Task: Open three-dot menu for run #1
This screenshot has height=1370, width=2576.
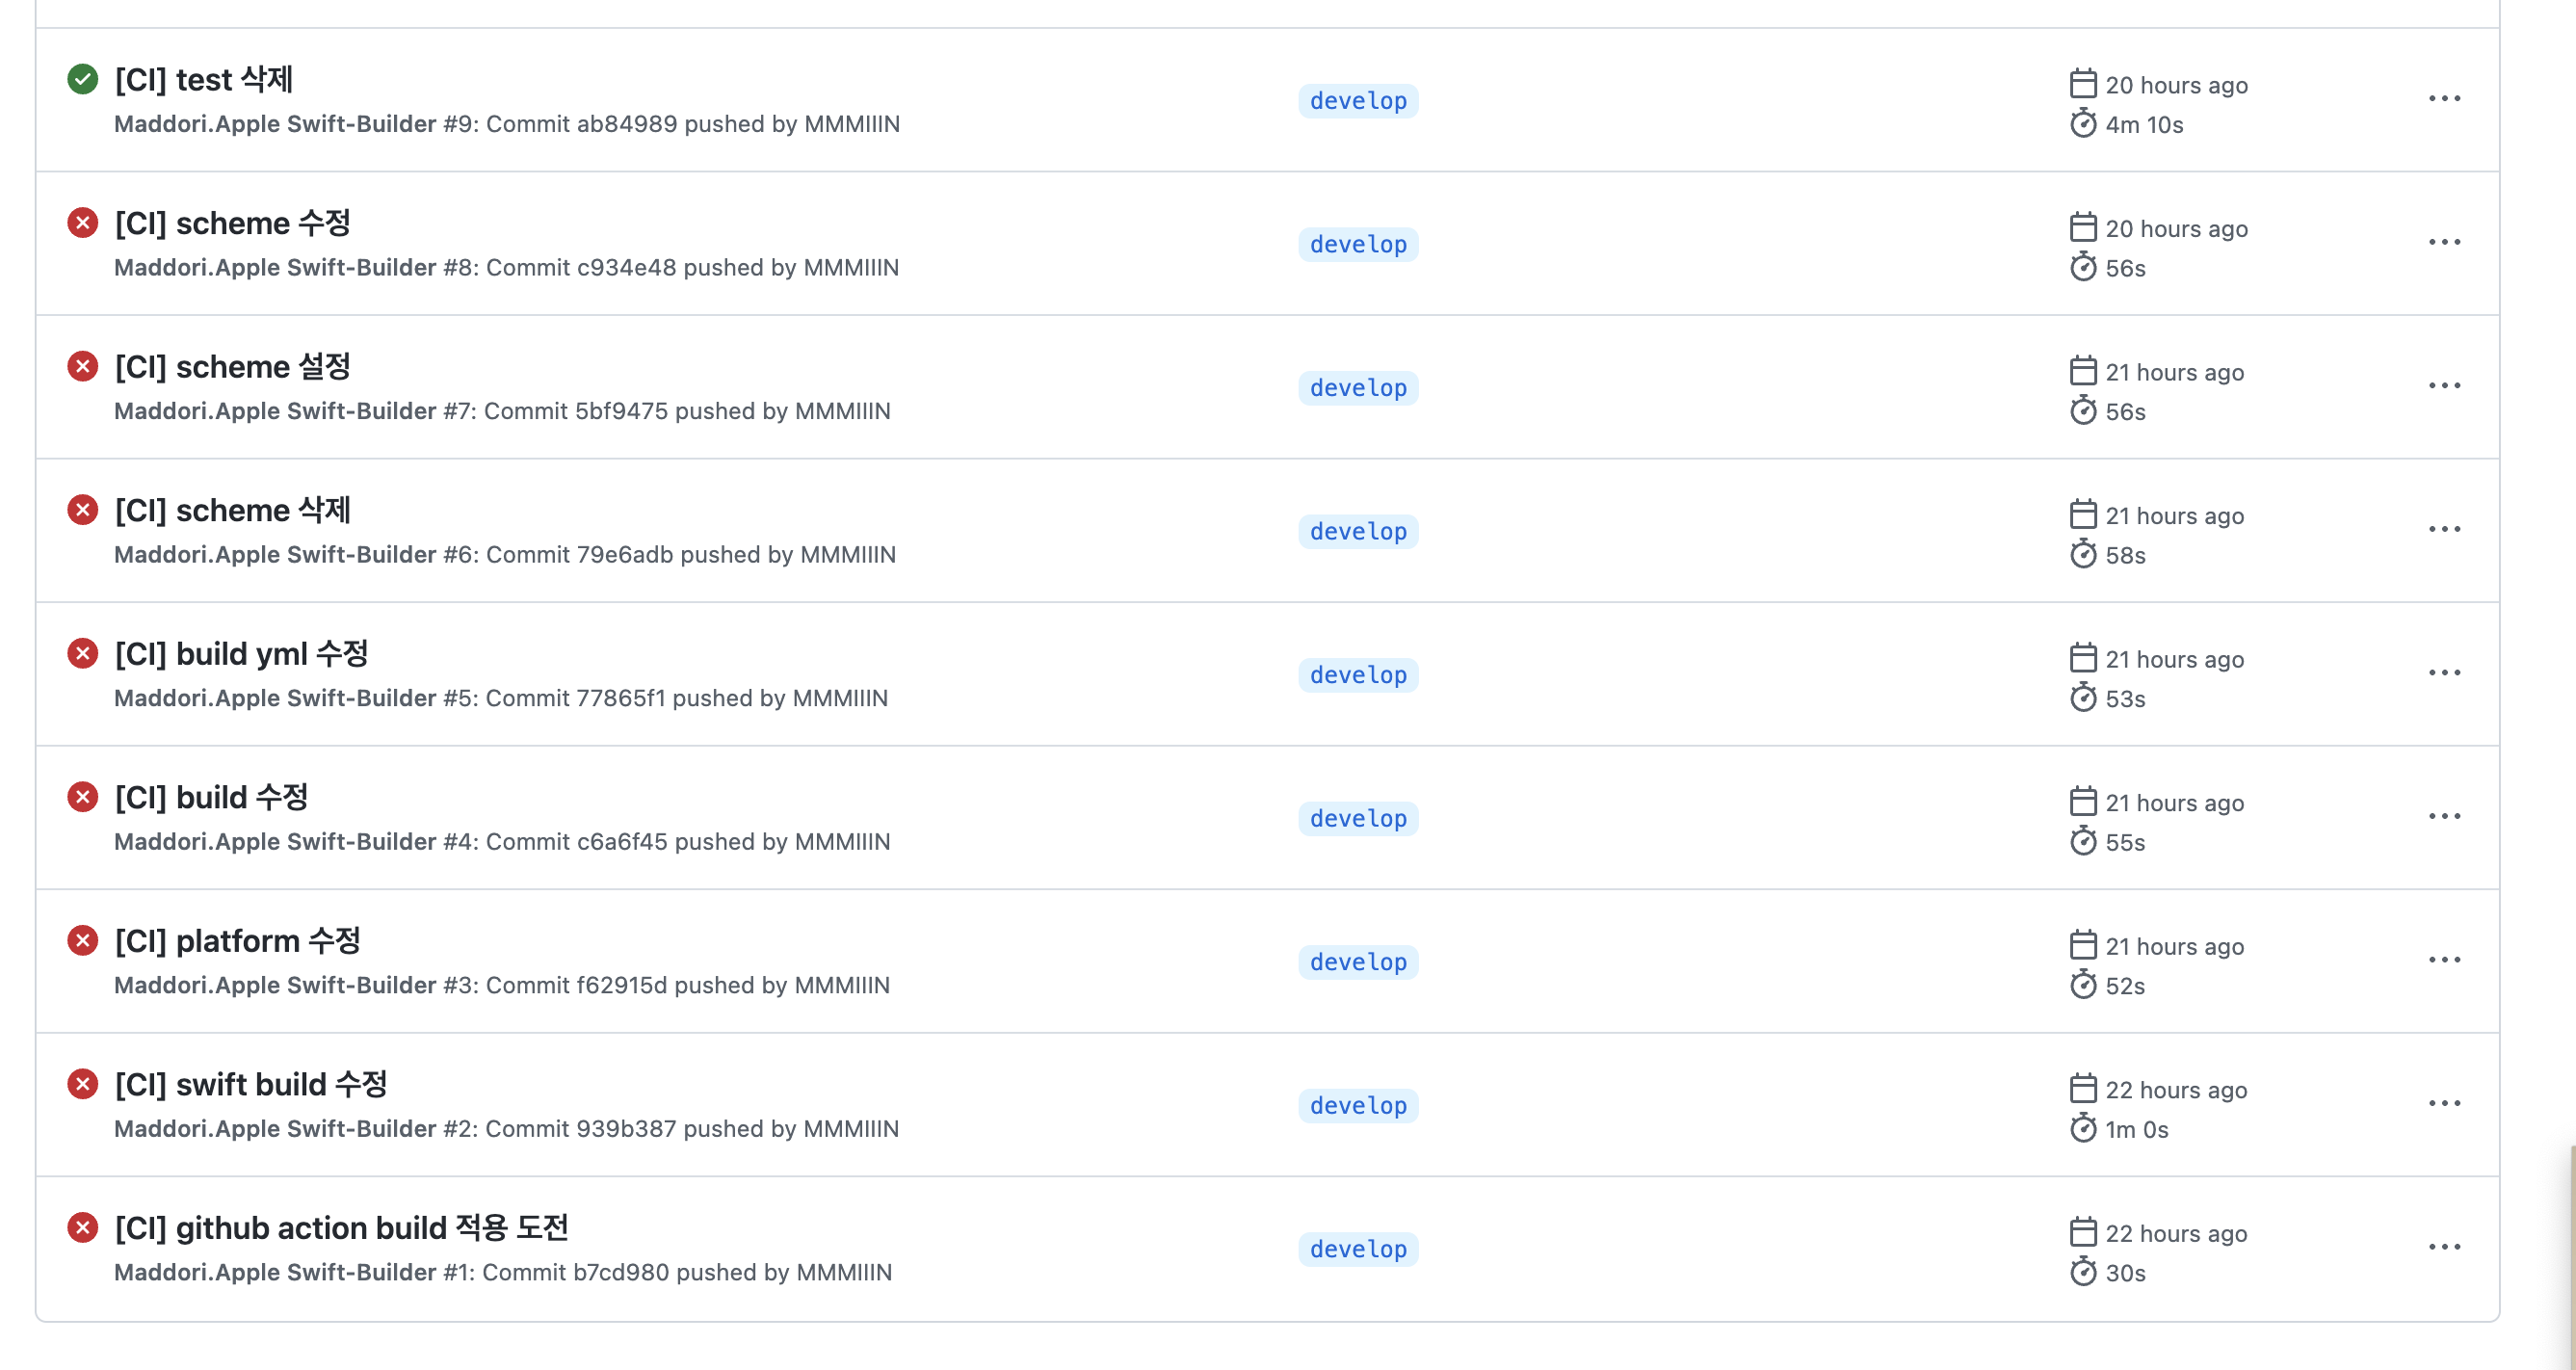Action: pyautogui.click(x=2444, y=1247)
